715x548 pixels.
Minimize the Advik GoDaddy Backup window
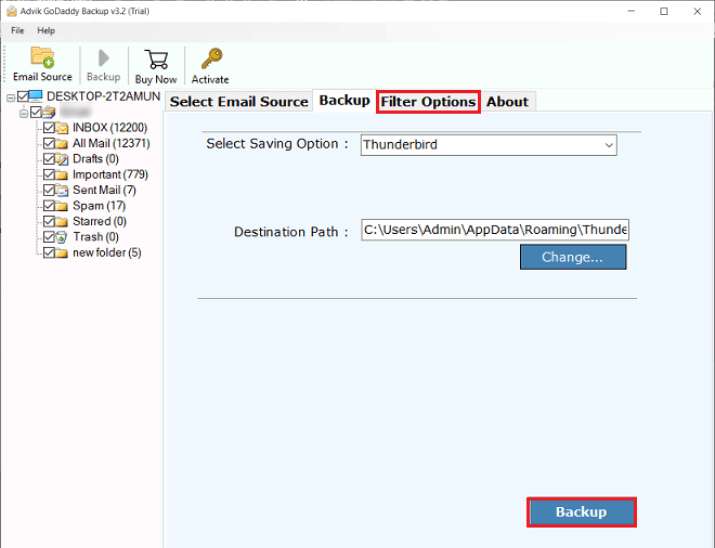[x=631, y=11]
